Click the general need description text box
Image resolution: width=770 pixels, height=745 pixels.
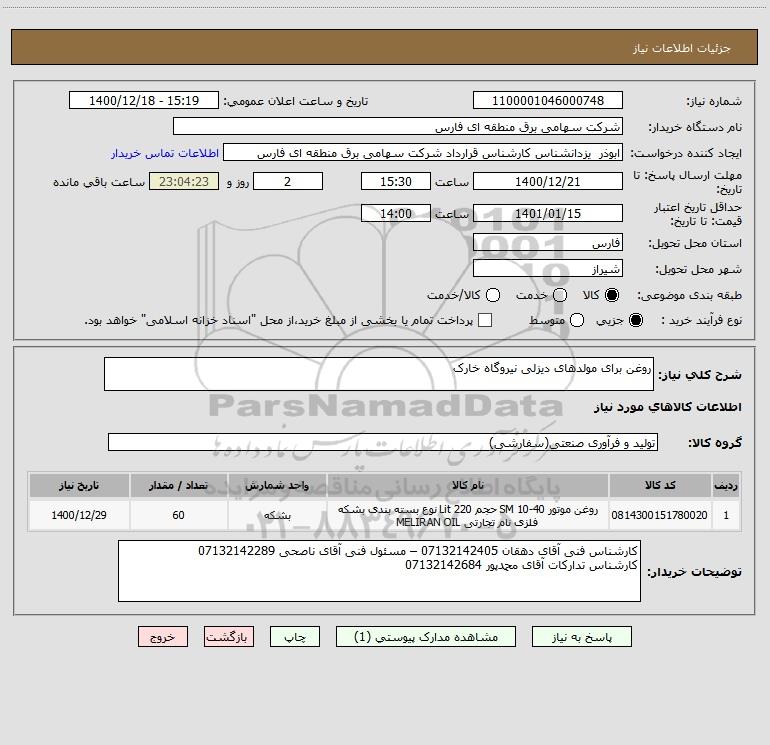[379, 374]
